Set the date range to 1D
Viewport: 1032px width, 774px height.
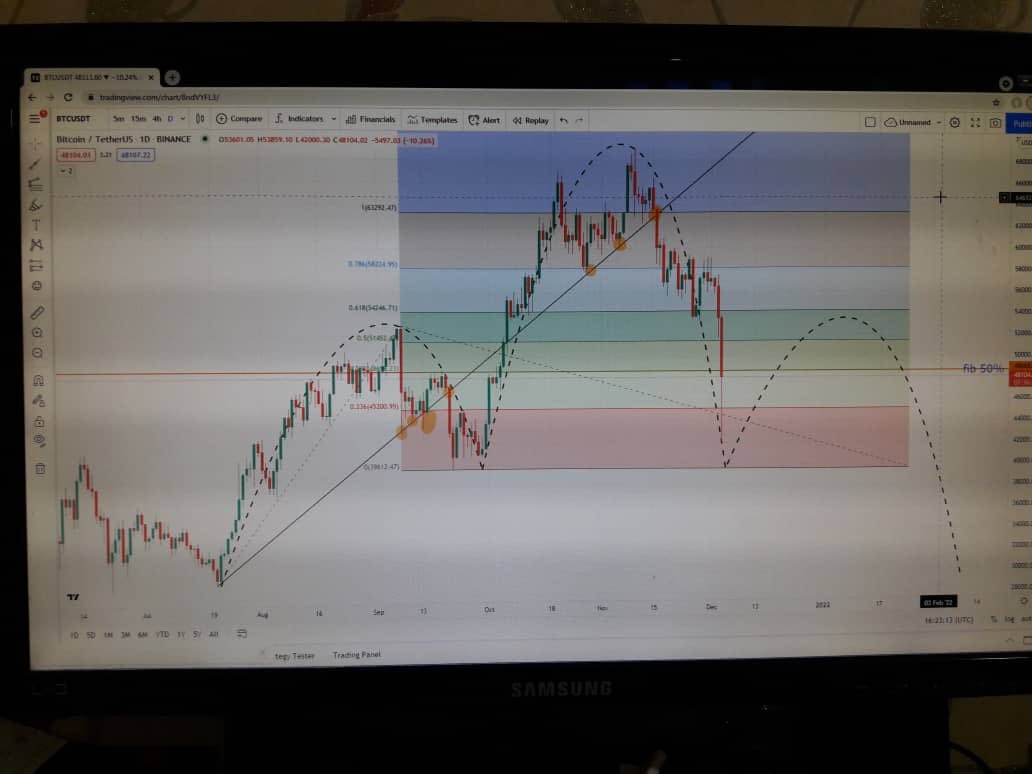coord(74,635)
